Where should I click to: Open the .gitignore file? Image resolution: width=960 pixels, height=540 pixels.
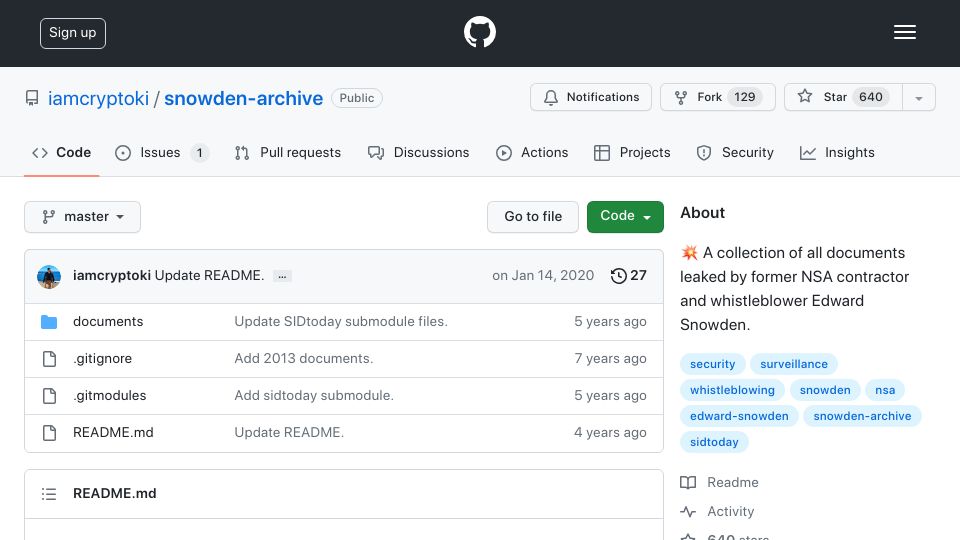[102, 359]
